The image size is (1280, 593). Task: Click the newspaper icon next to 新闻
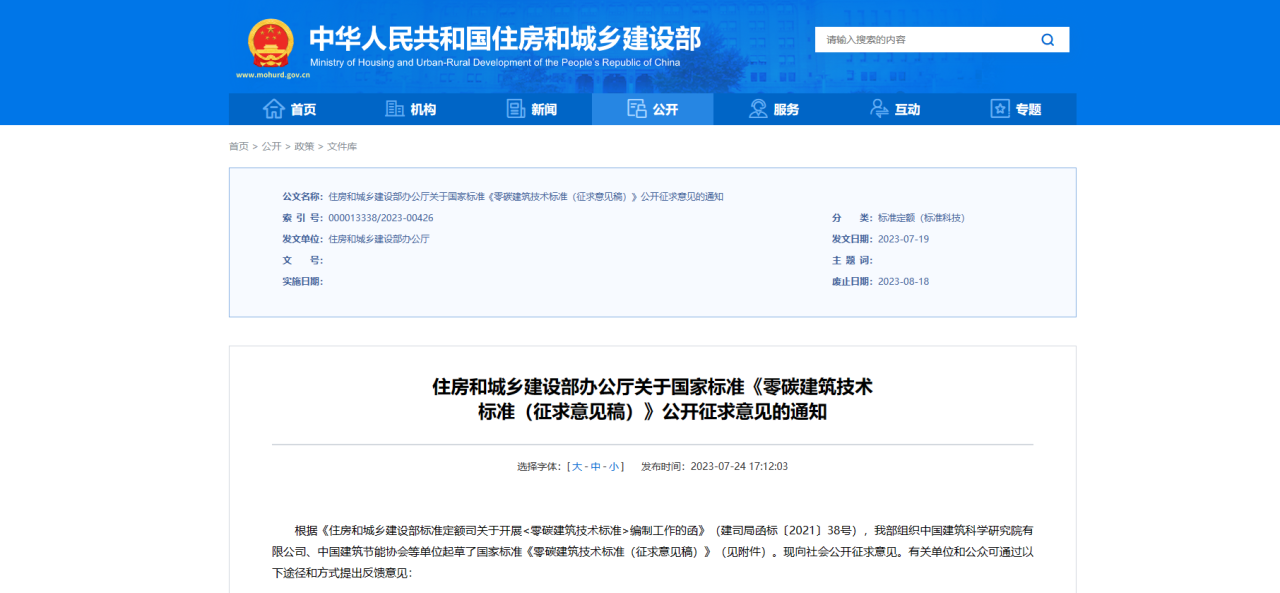pos(514,108)
